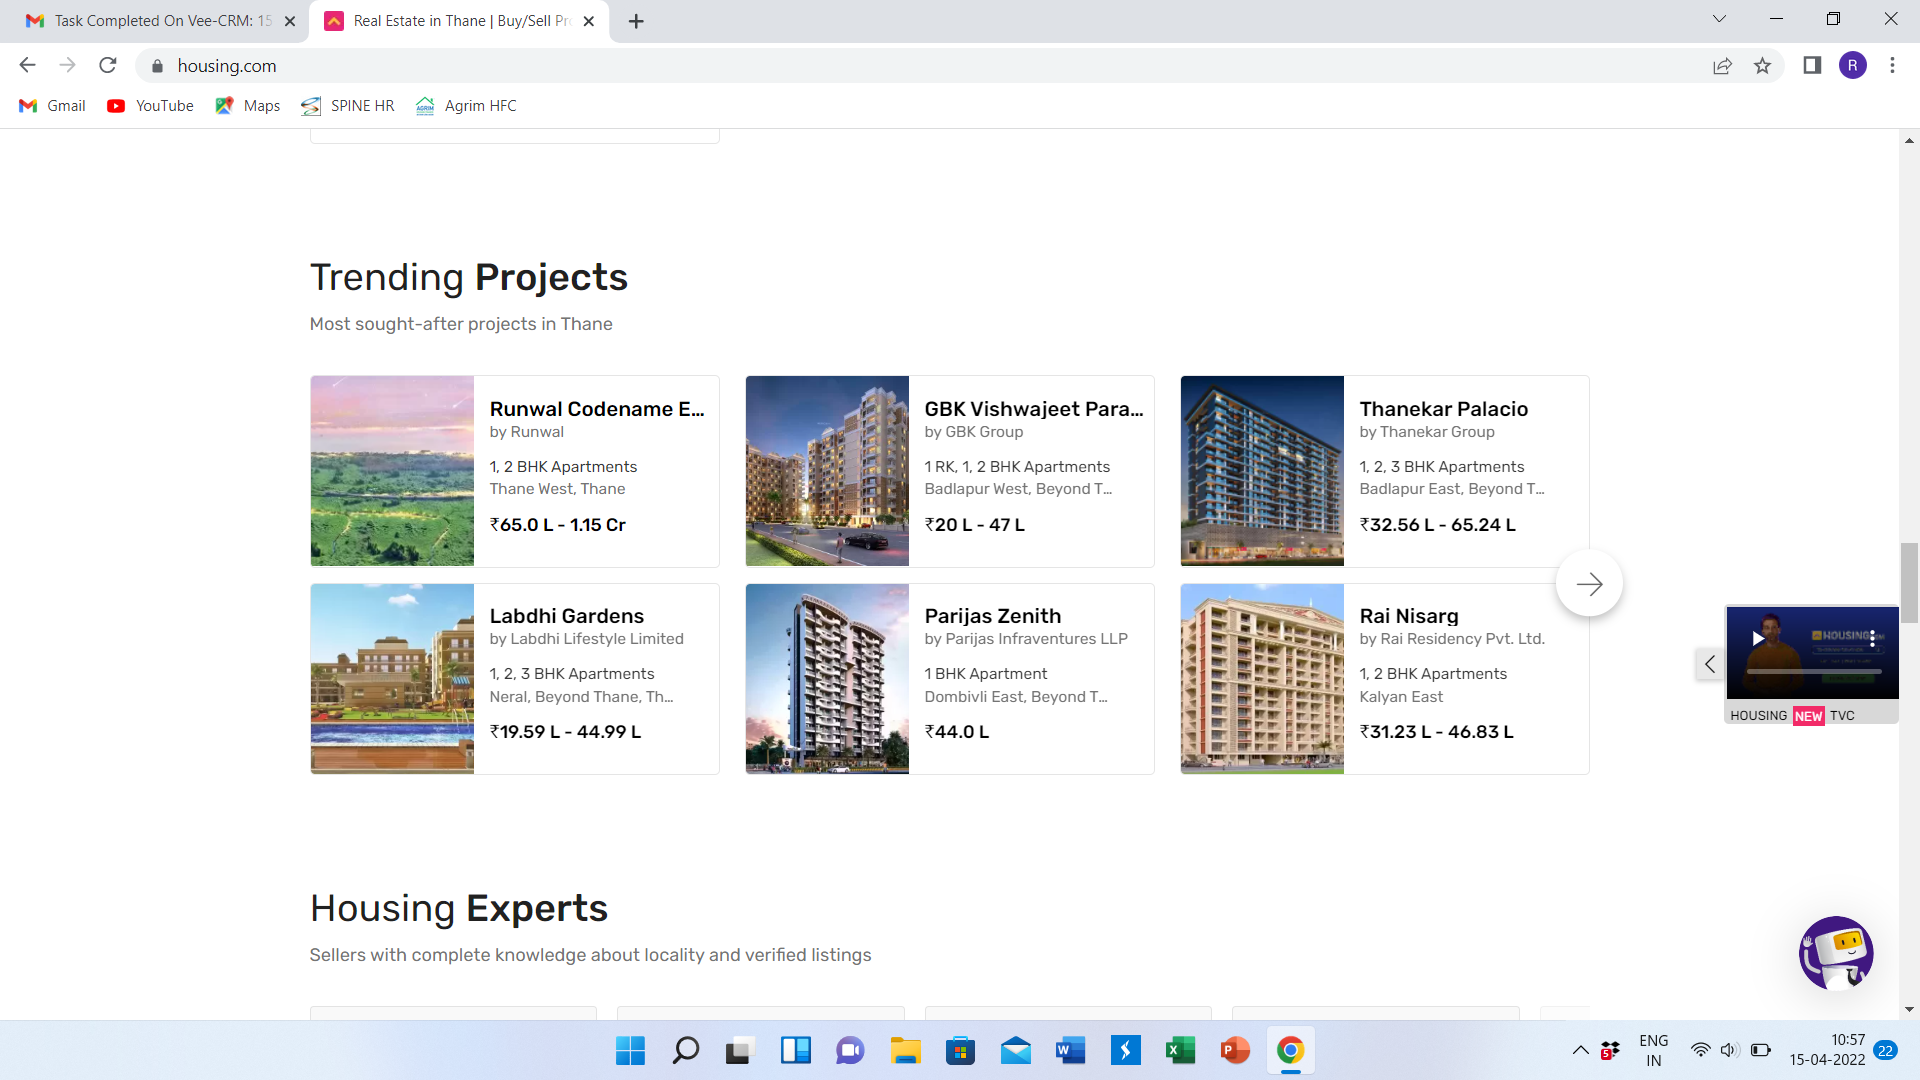Screen dimensions: 1920x1080
Task: Open Maps bookmark
Action: [248, 106]
